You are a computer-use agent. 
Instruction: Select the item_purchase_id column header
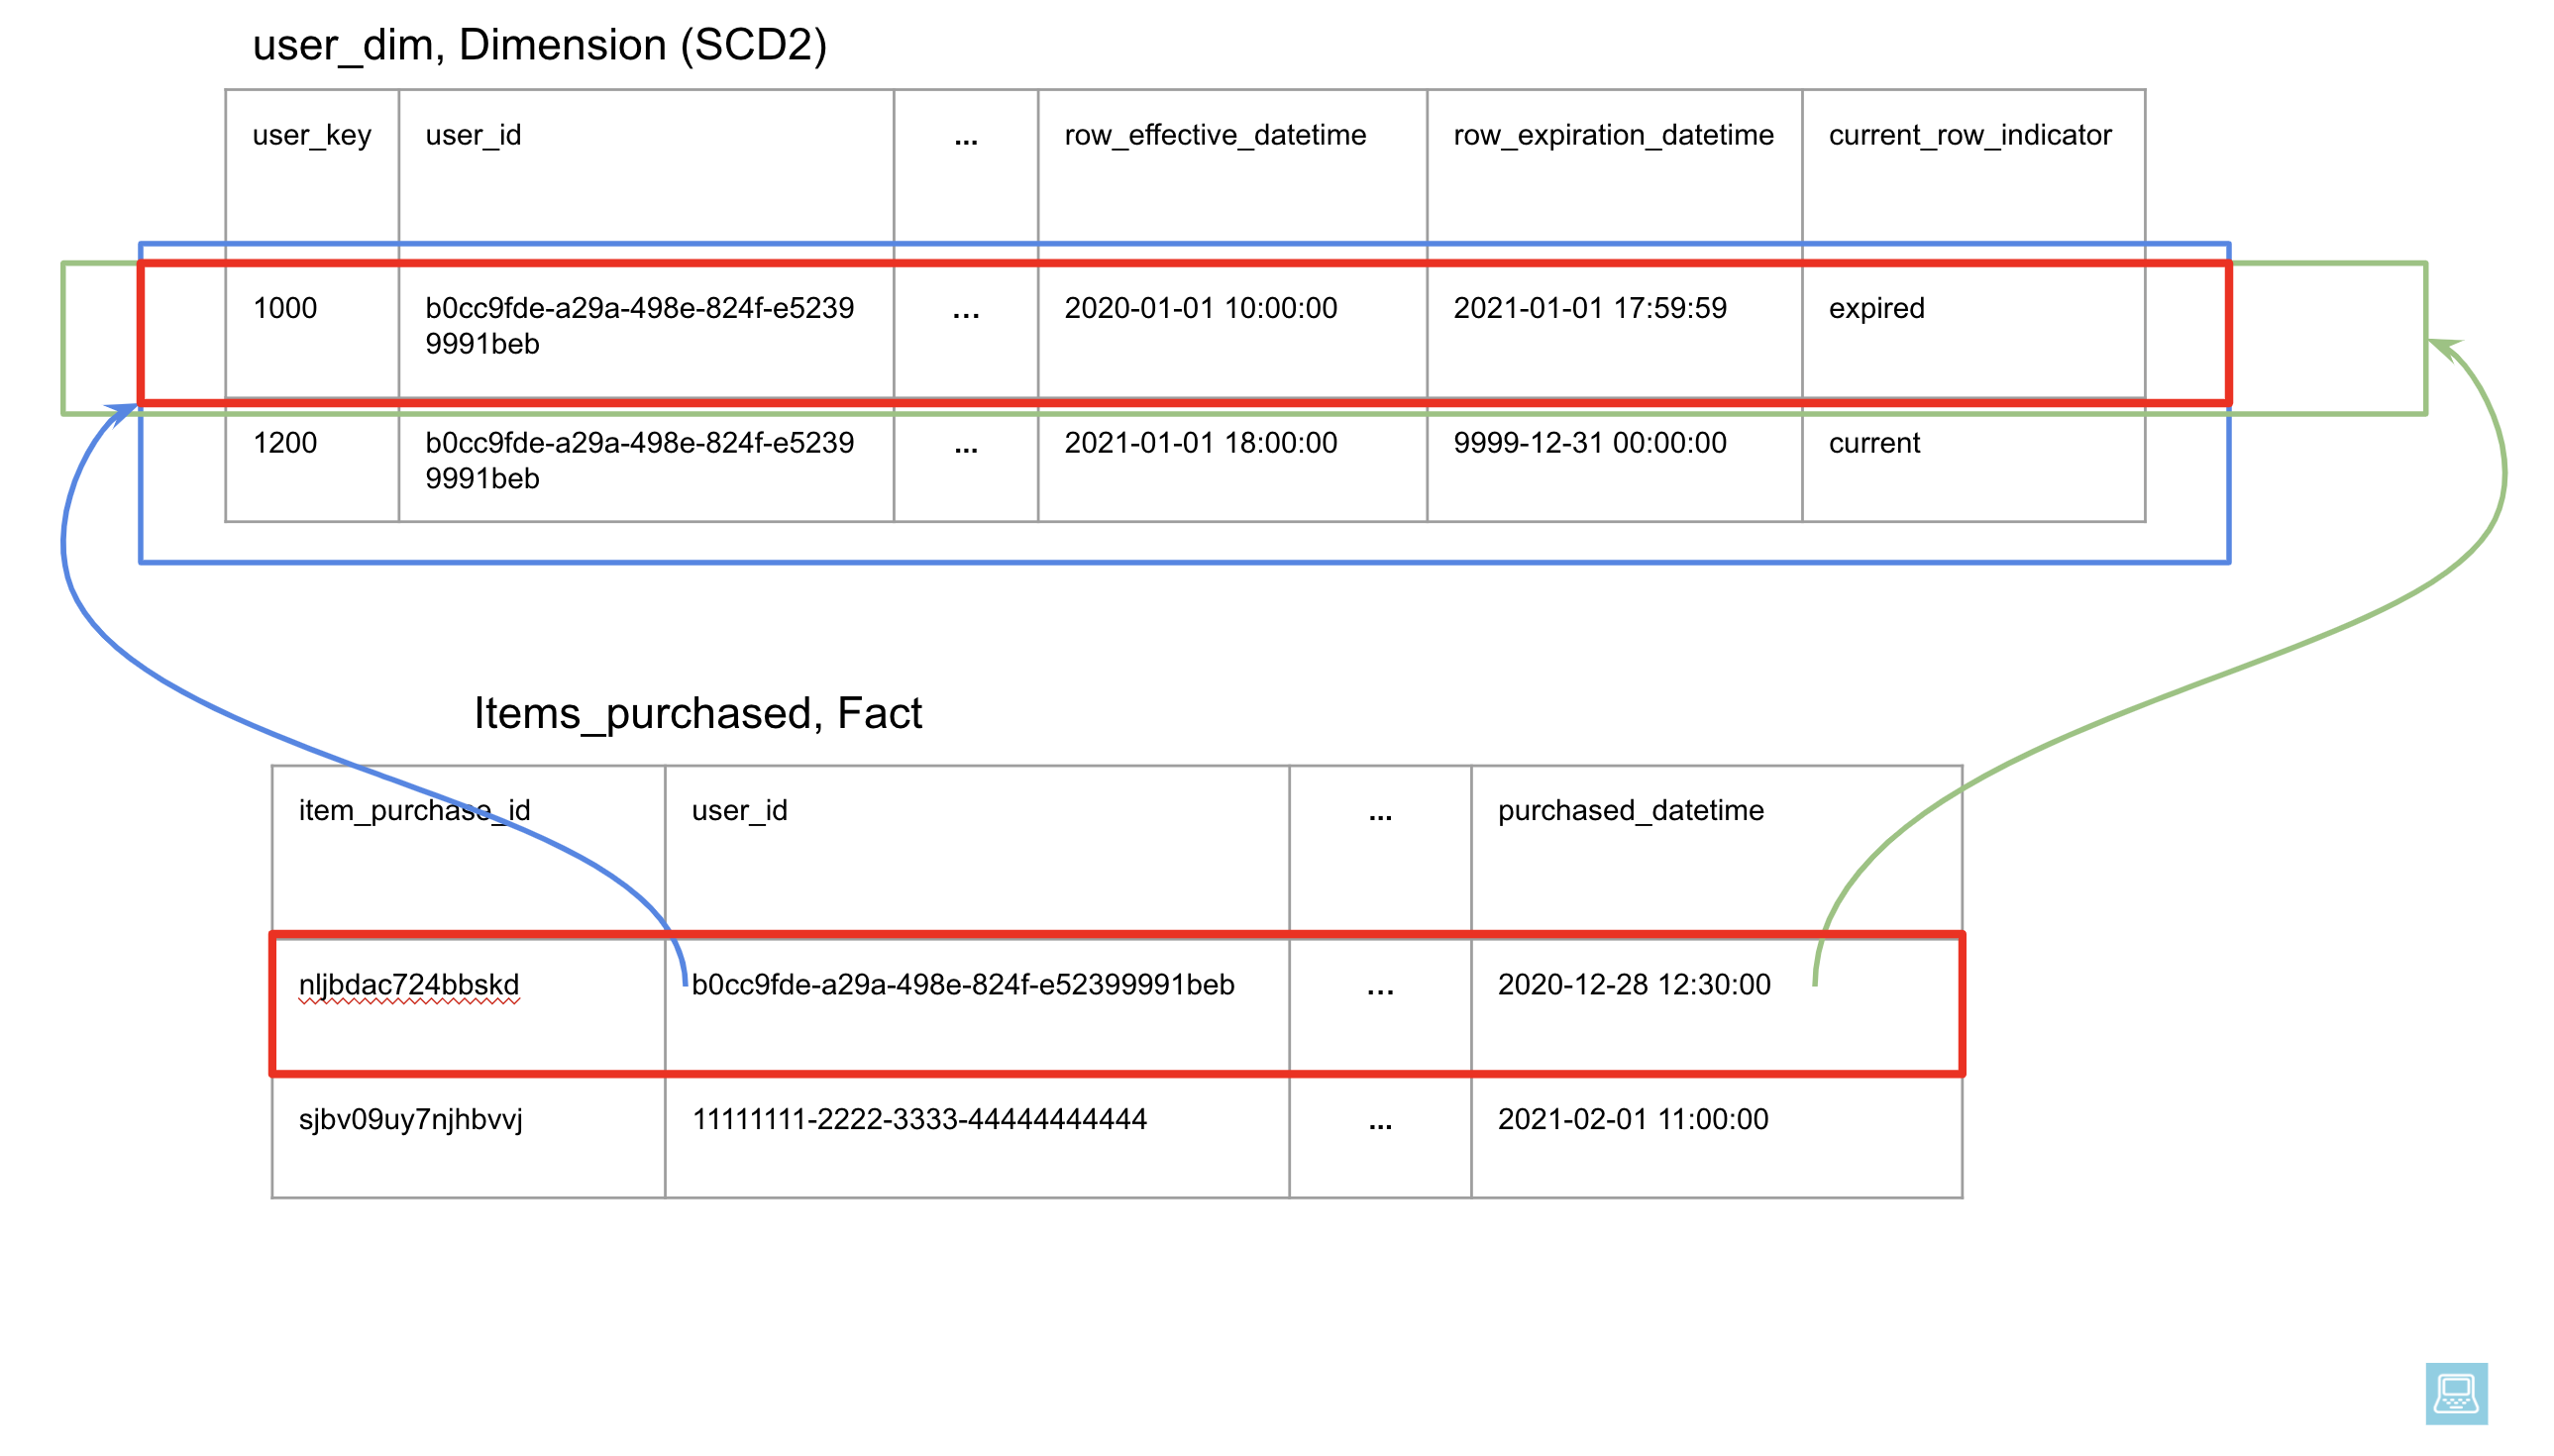(x=414, y=810)
